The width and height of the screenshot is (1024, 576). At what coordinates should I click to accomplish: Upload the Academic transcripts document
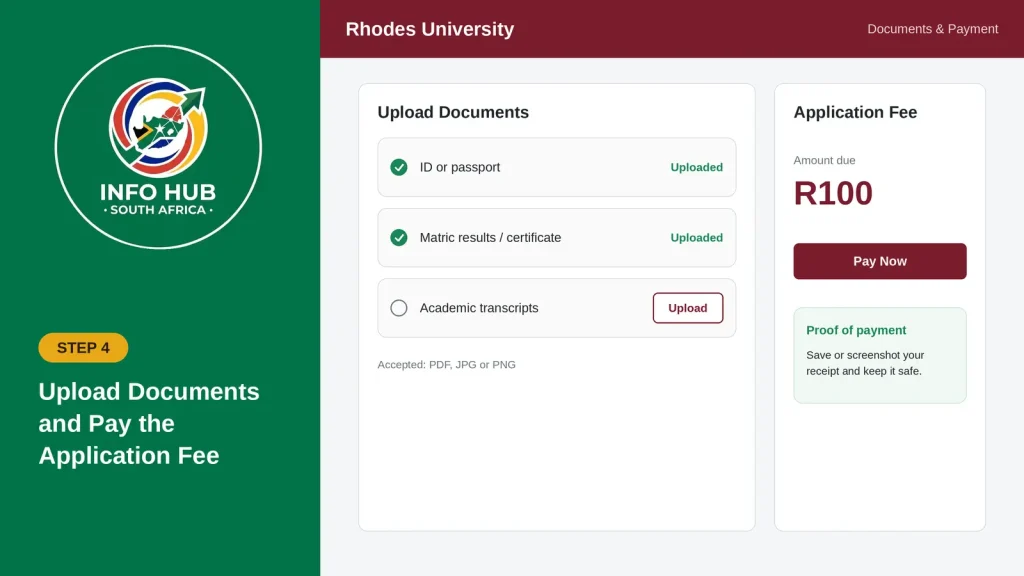688,308
